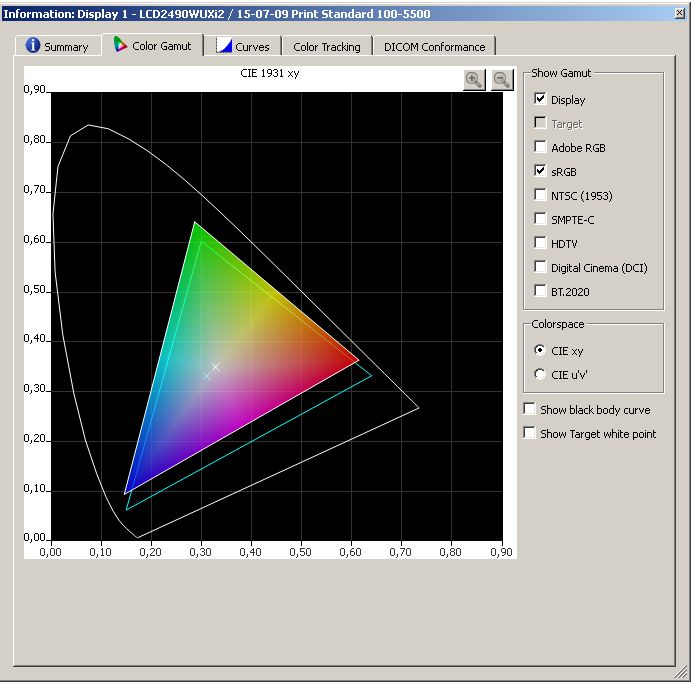
Task: Select the CIE u'v' colorspace radio button
Action: click(x=541, y=375)
